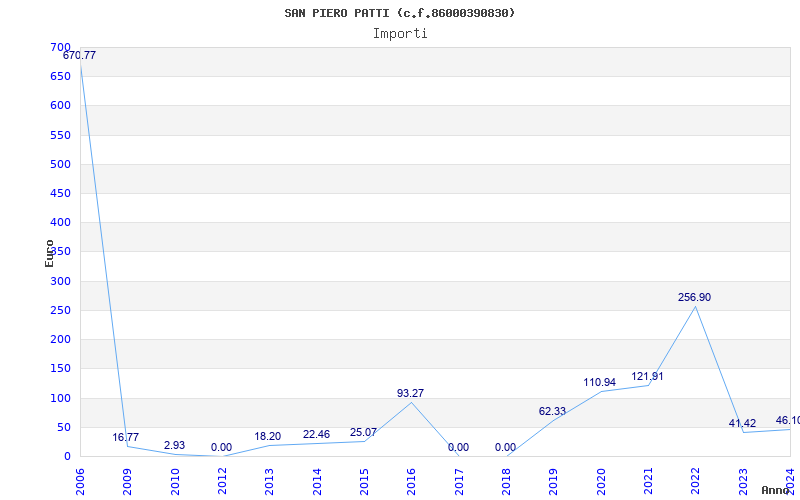Click the 50 y-axis tick label
Viewport: 800px width, 500px height.
point(63,427)
